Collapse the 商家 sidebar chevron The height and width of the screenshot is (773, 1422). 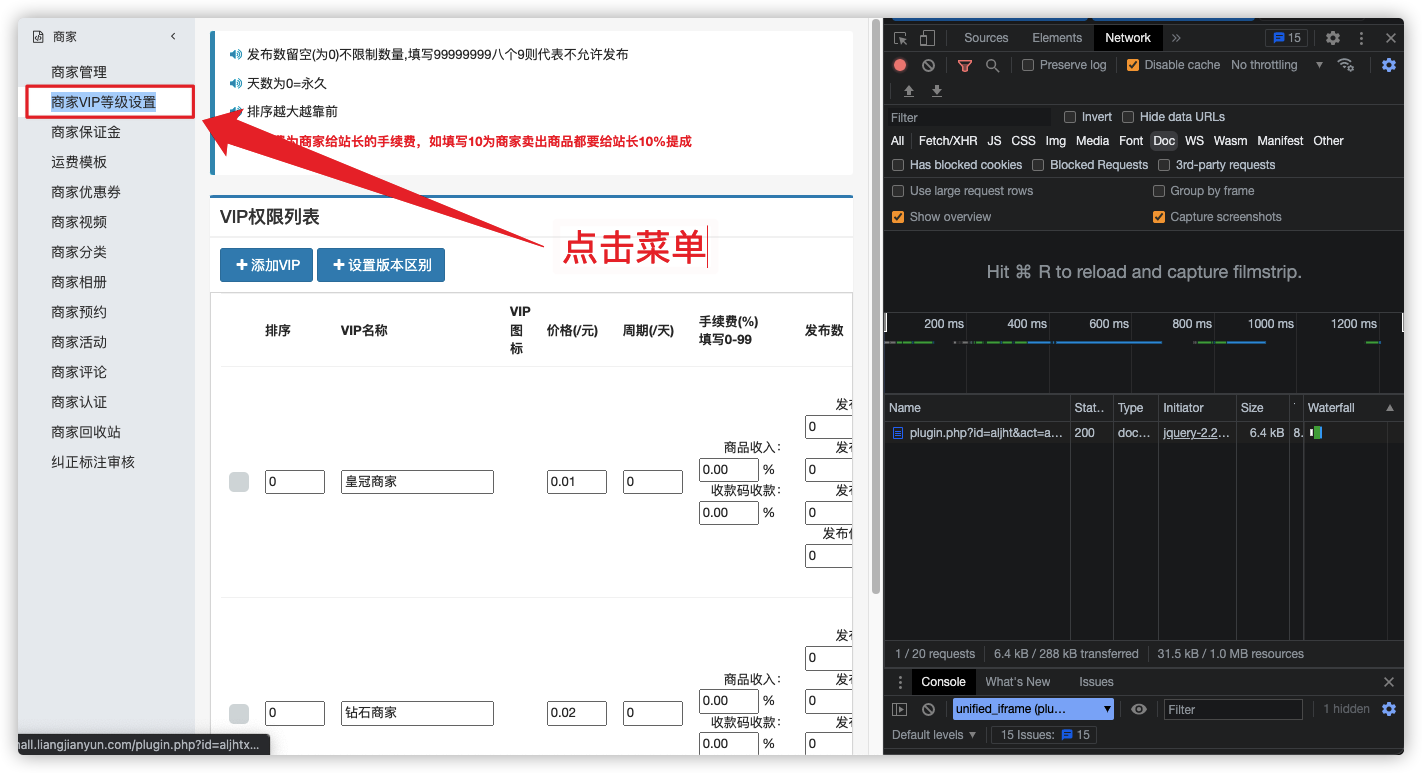pyautogui.click(x=173, y=36)
